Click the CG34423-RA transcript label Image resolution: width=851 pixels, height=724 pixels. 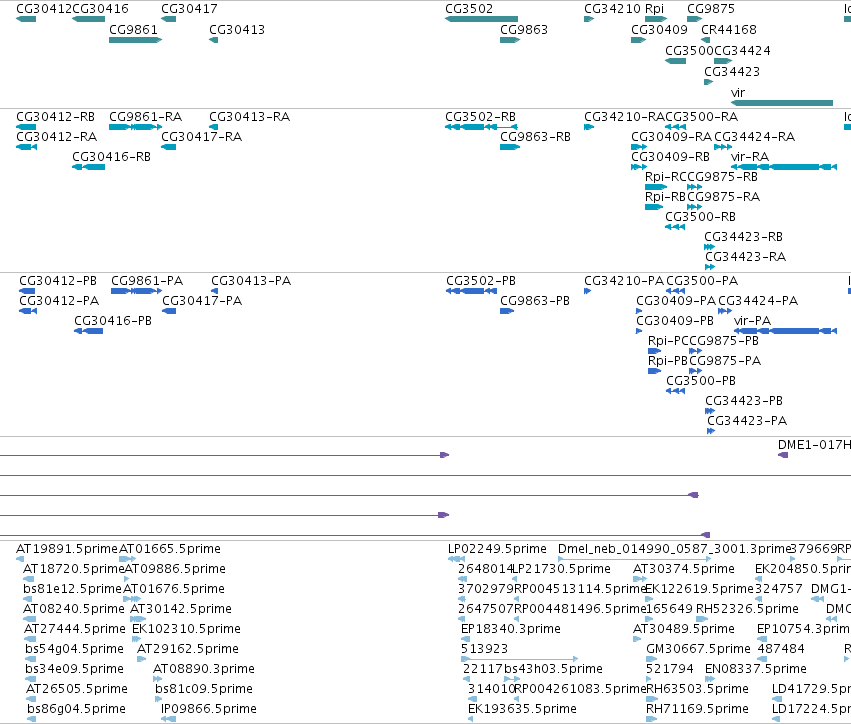(746, 257)
